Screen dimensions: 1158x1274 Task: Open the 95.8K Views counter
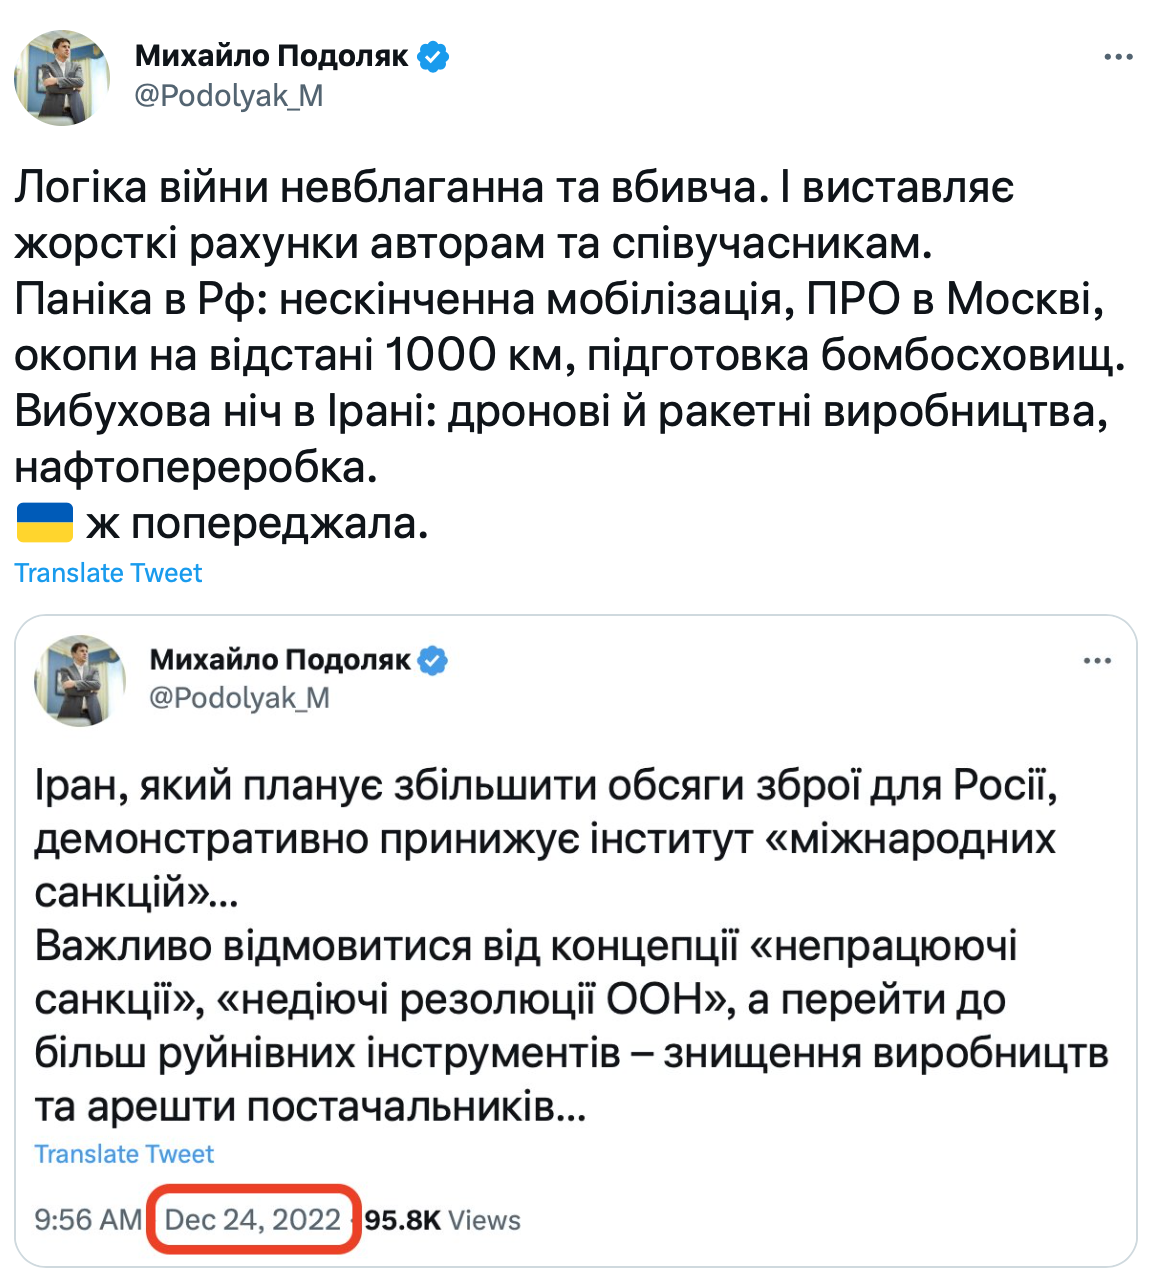point(442,1220)
